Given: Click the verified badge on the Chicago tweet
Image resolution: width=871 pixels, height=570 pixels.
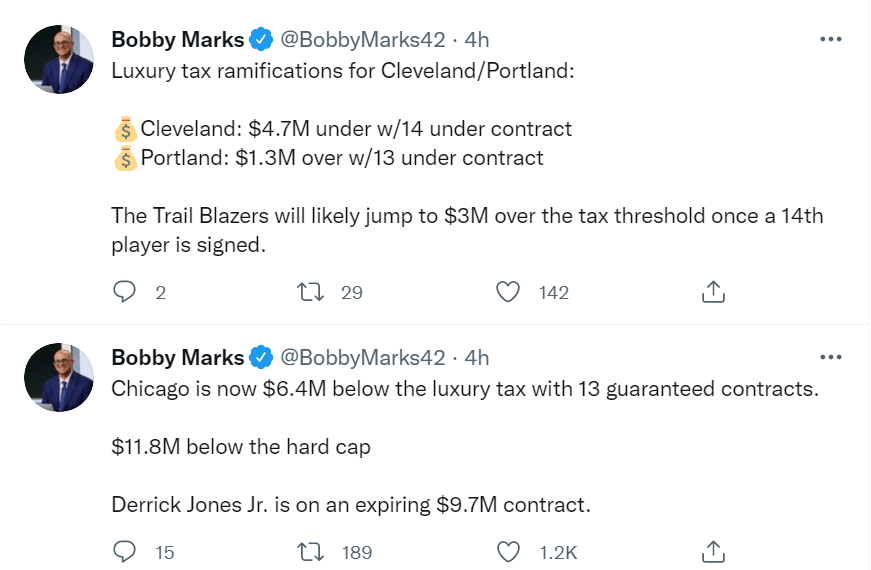Looking at the screenshot, I should coord(261,358).
